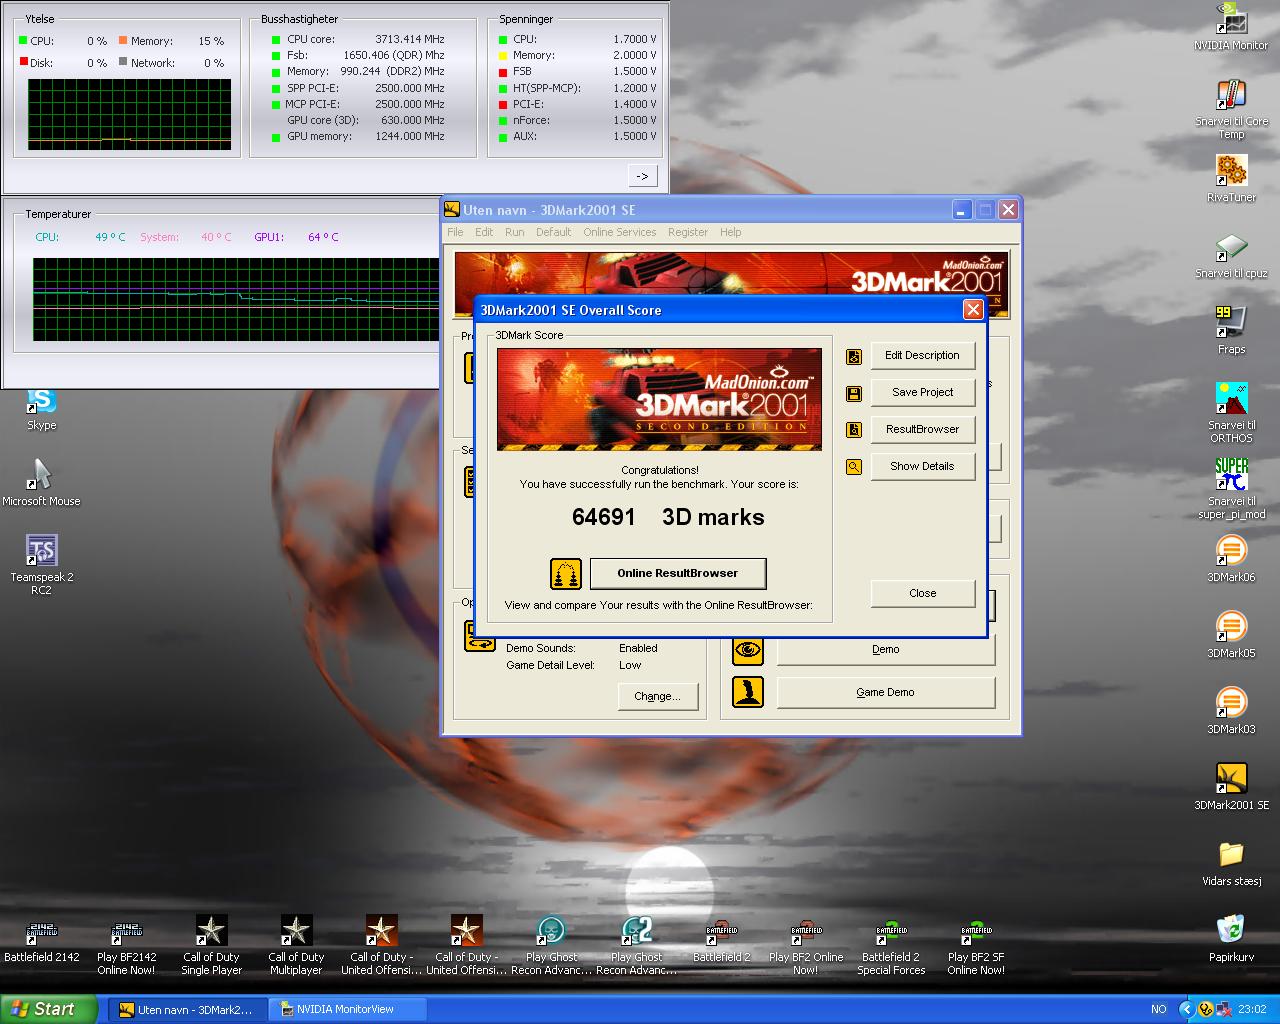
Task: Open the Online Services menu
Action: tap(620, 232)
